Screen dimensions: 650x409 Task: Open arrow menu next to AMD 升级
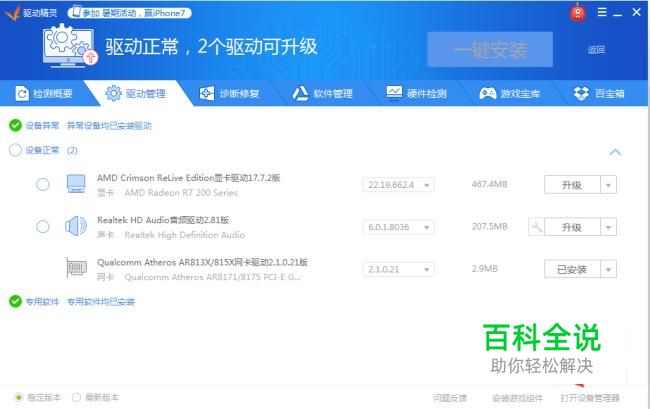coord(609,185)
